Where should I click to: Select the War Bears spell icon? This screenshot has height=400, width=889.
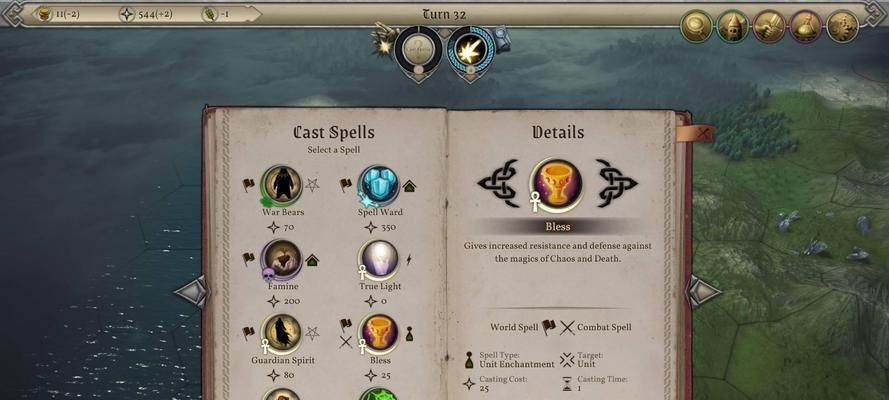(x=282, y=185)
